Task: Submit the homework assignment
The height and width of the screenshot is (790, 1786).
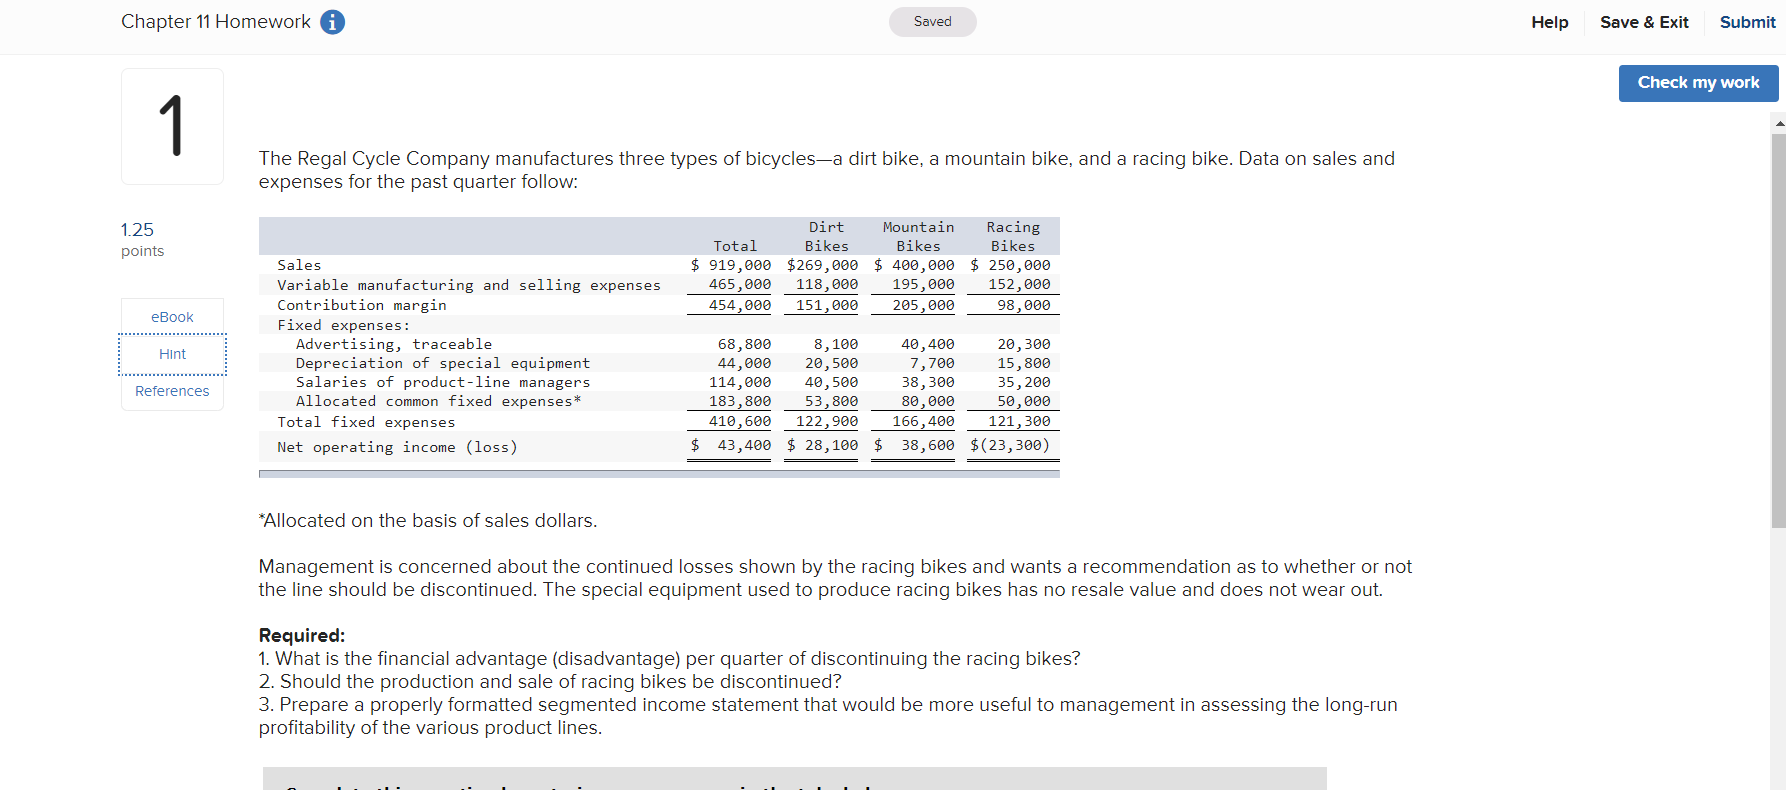Action: pos(1747,22)
